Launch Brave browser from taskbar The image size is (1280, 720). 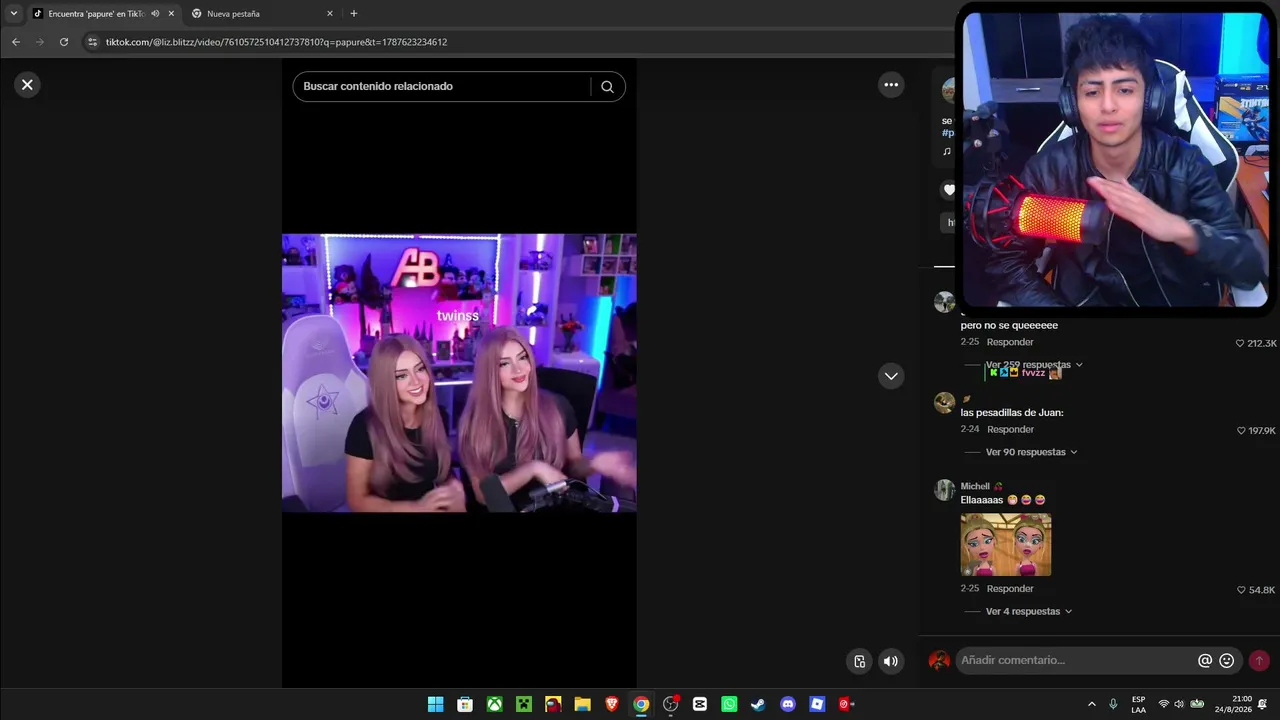[612, 704]
